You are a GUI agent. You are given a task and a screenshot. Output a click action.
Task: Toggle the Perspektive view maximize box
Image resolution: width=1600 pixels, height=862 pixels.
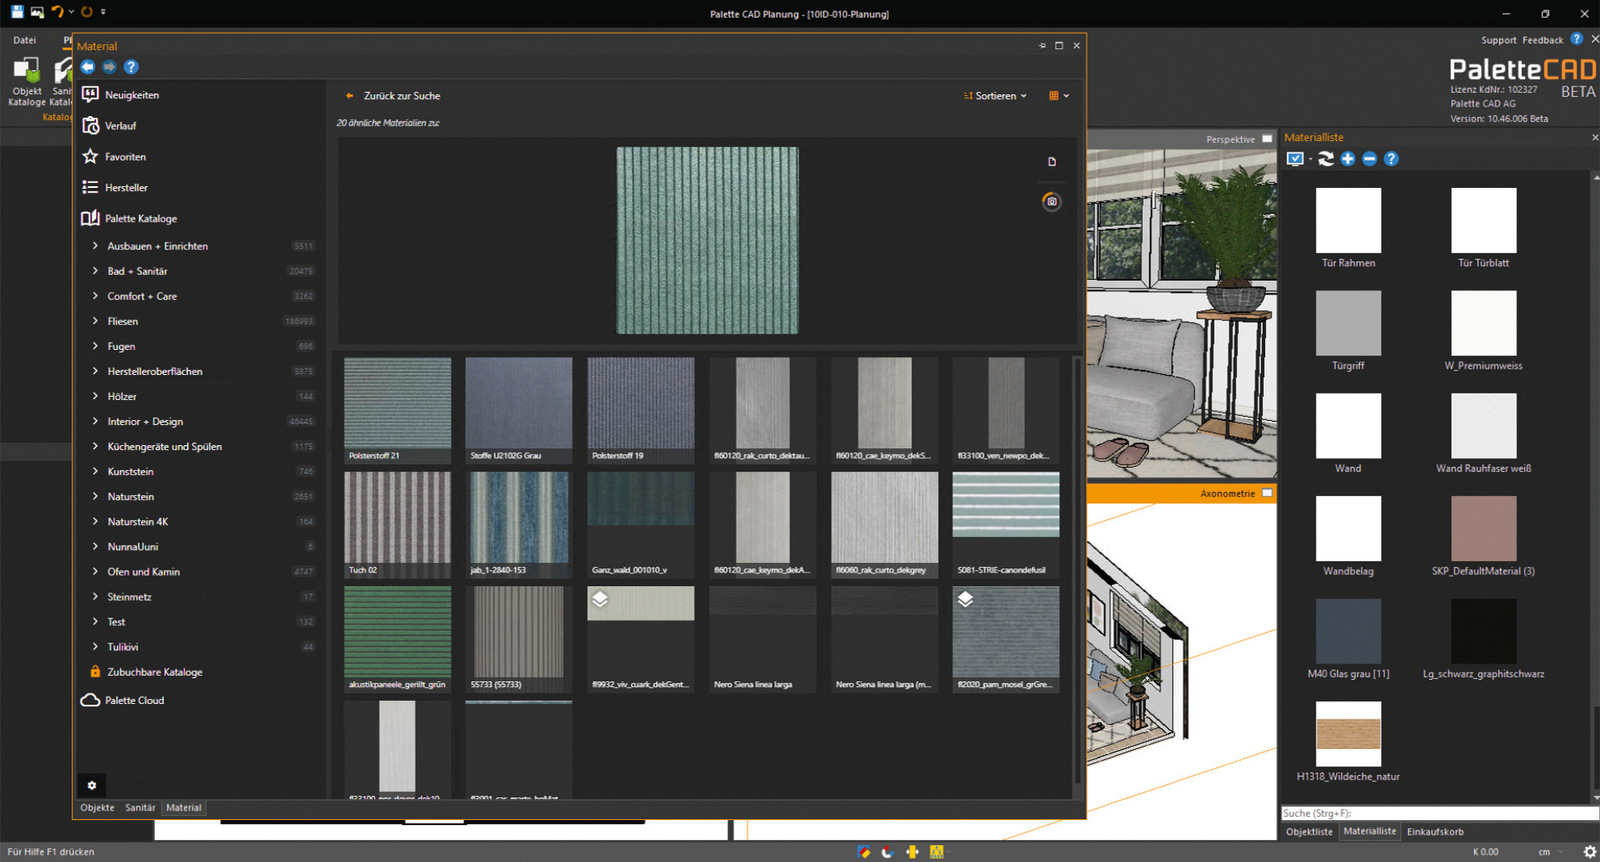click(1267, 140)
